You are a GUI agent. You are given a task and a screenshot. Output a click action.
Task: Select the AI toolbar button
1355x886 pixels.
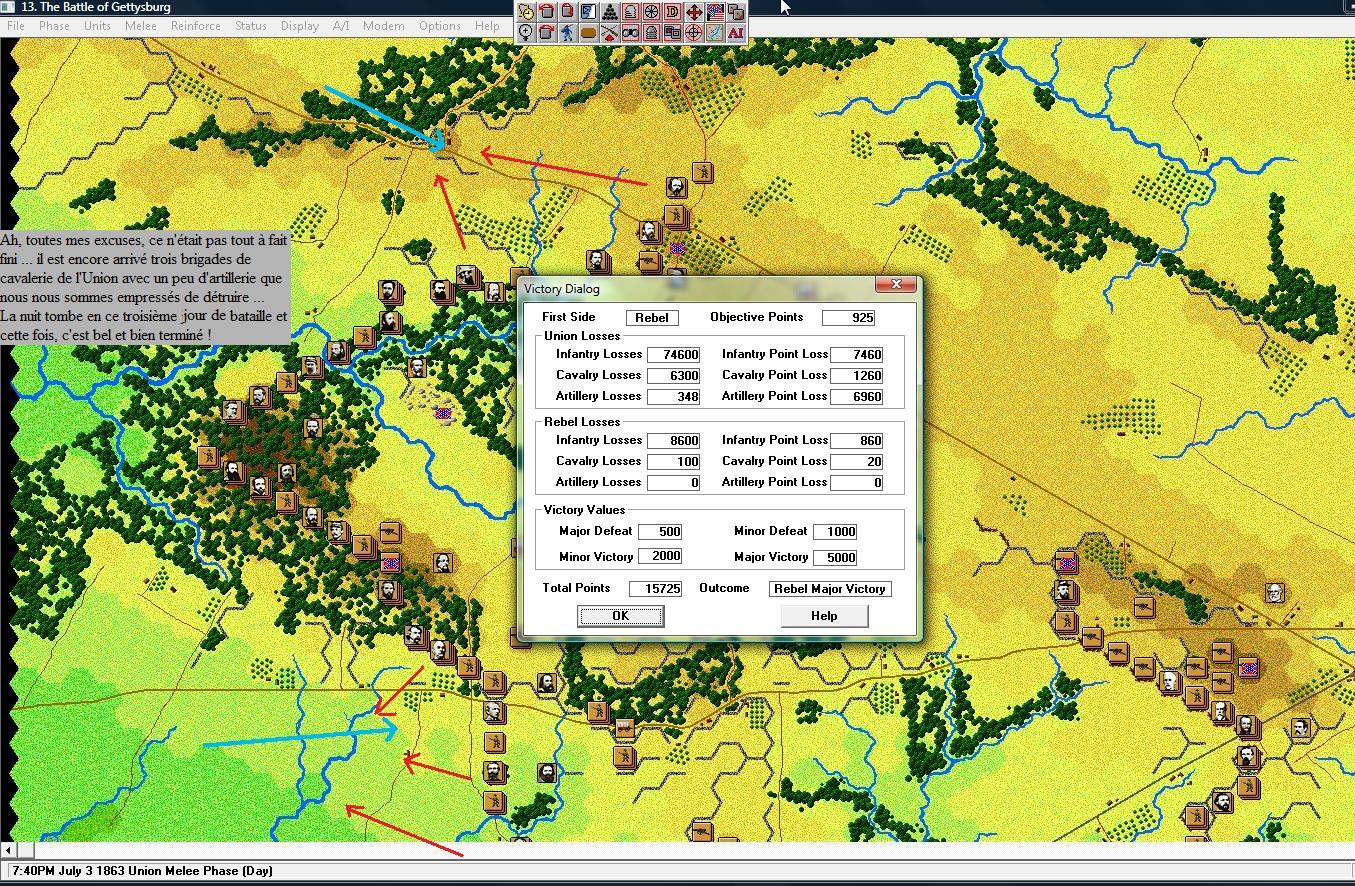(x=736, y=33)
